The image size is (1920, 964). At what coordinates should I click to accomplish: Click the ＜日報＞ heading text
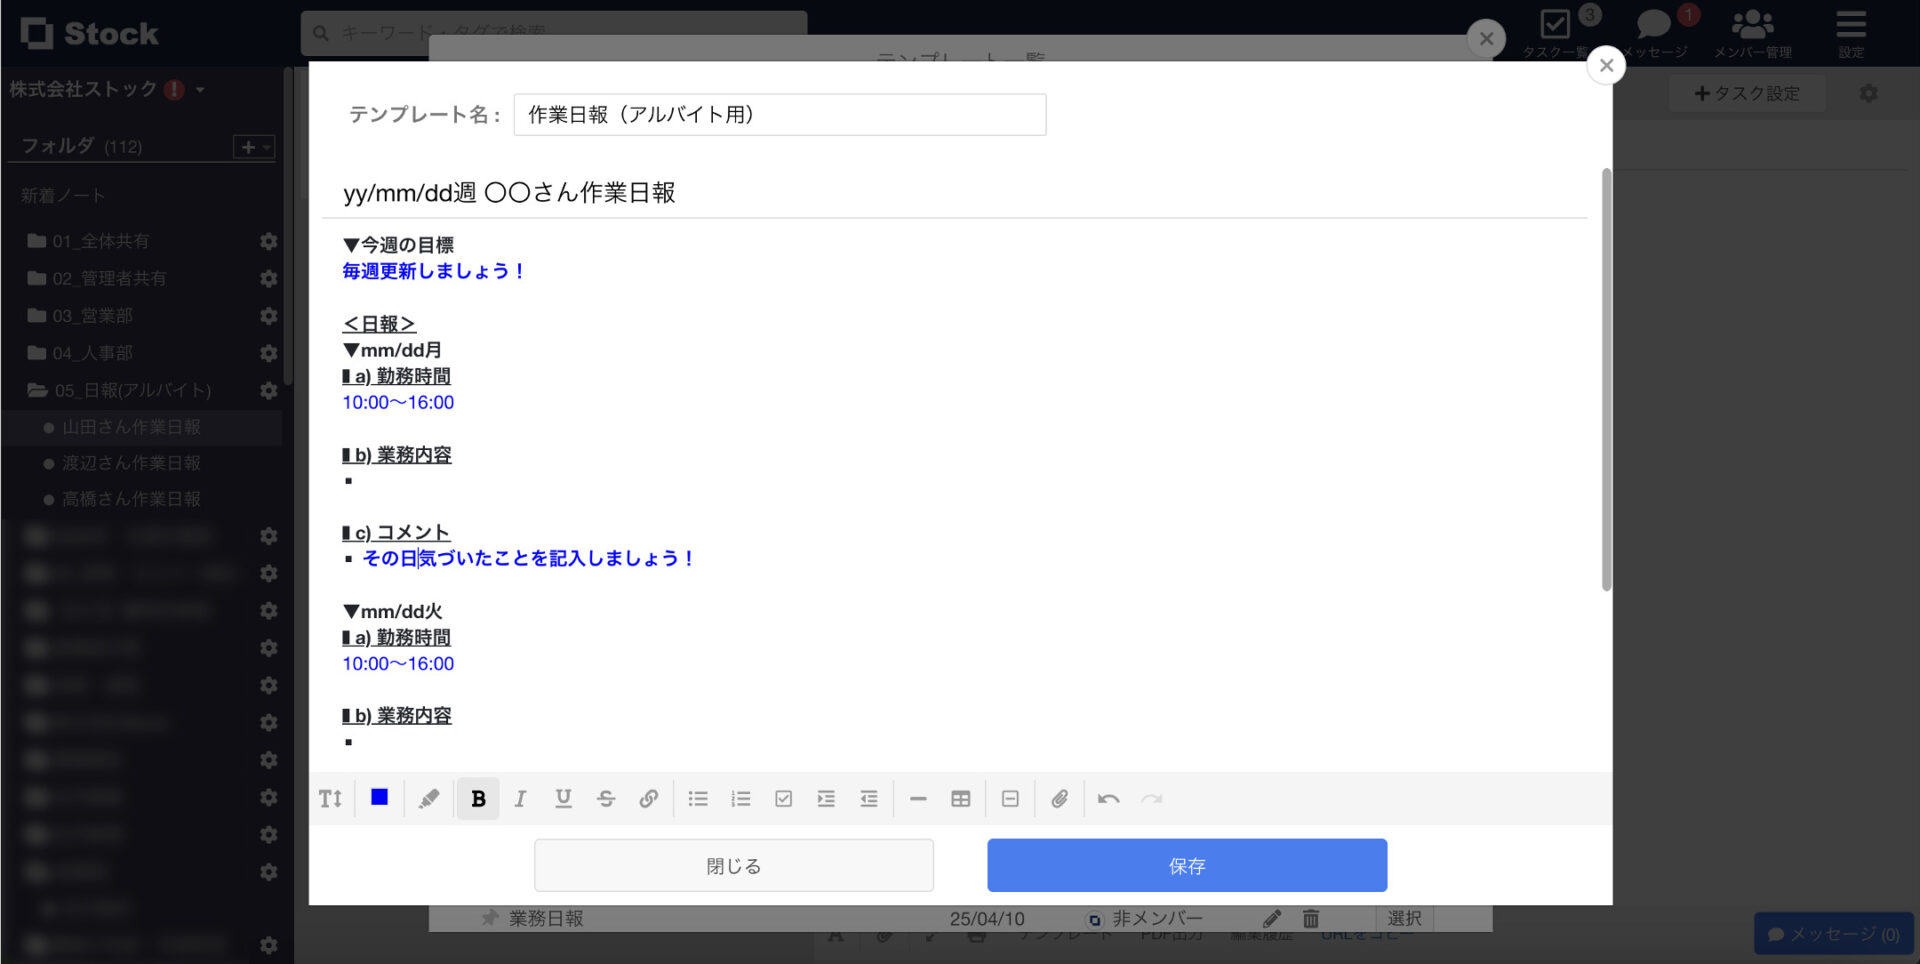click(x=379, y=324)
